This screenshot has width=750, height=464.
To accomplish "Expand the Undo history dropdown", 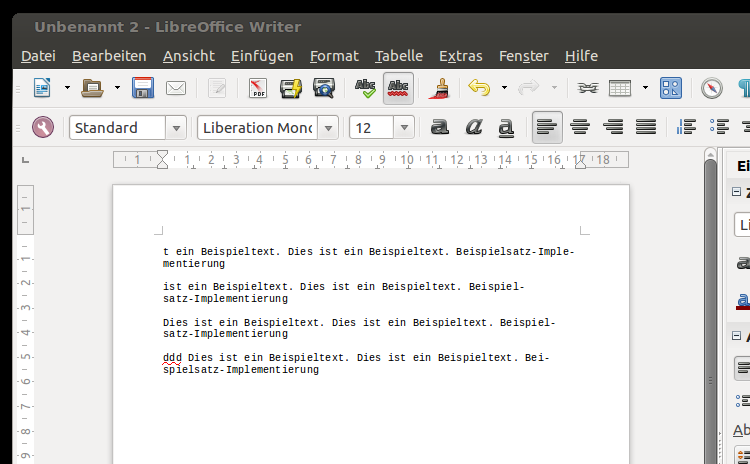I will click(x=504, y=88).
